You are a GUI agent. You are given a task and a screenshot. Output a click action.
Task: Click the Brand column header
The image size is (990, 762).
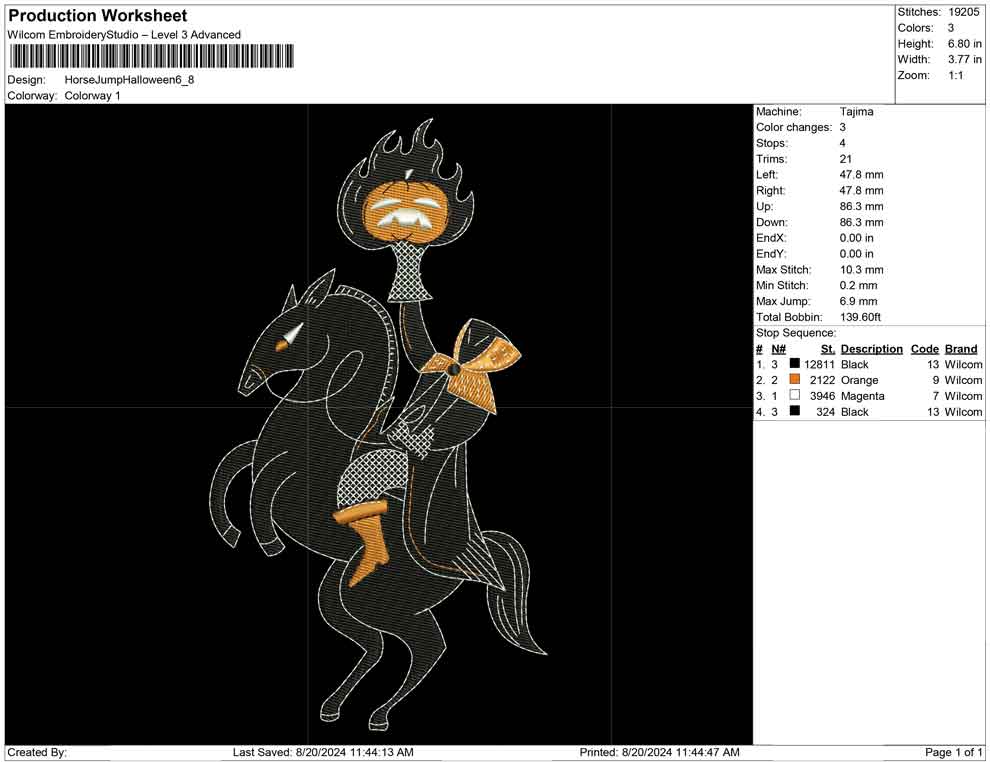[x=960, y=349]
